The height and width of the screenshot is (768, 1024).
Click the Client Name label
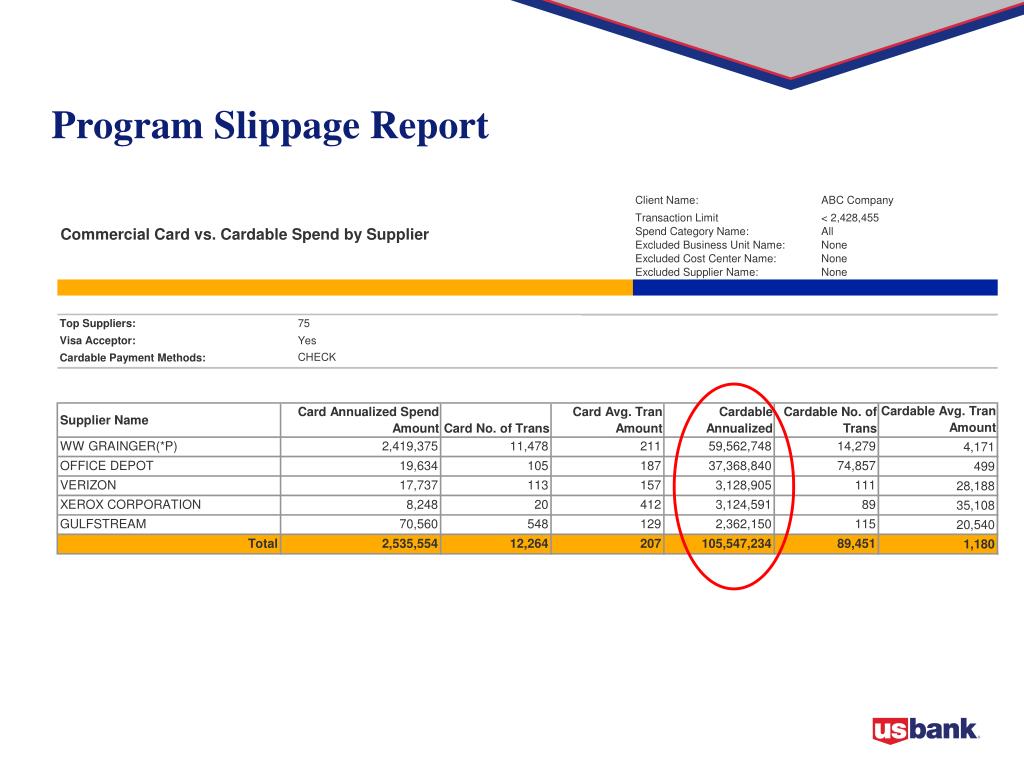[x=666, y=200]
